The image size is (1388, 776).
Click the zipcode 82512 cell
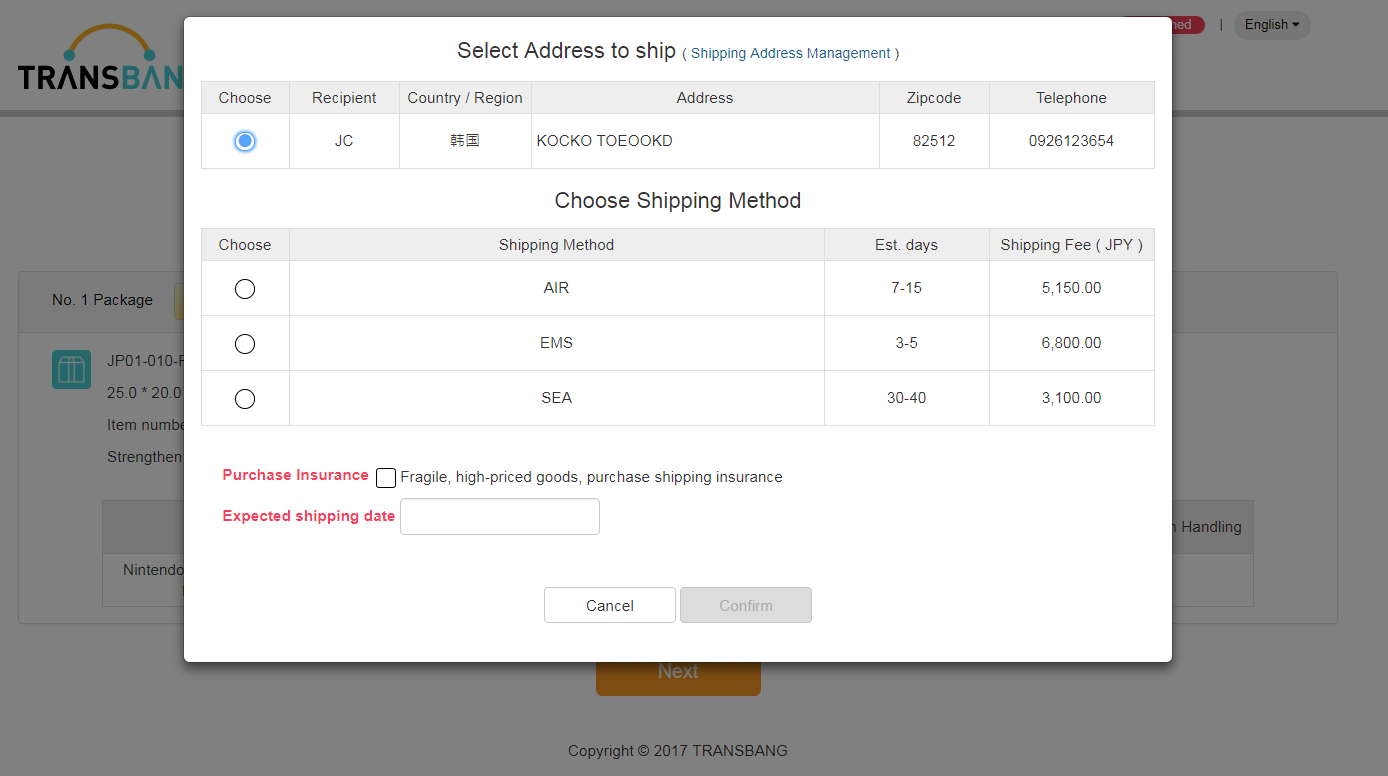click(x=934, y=141)
